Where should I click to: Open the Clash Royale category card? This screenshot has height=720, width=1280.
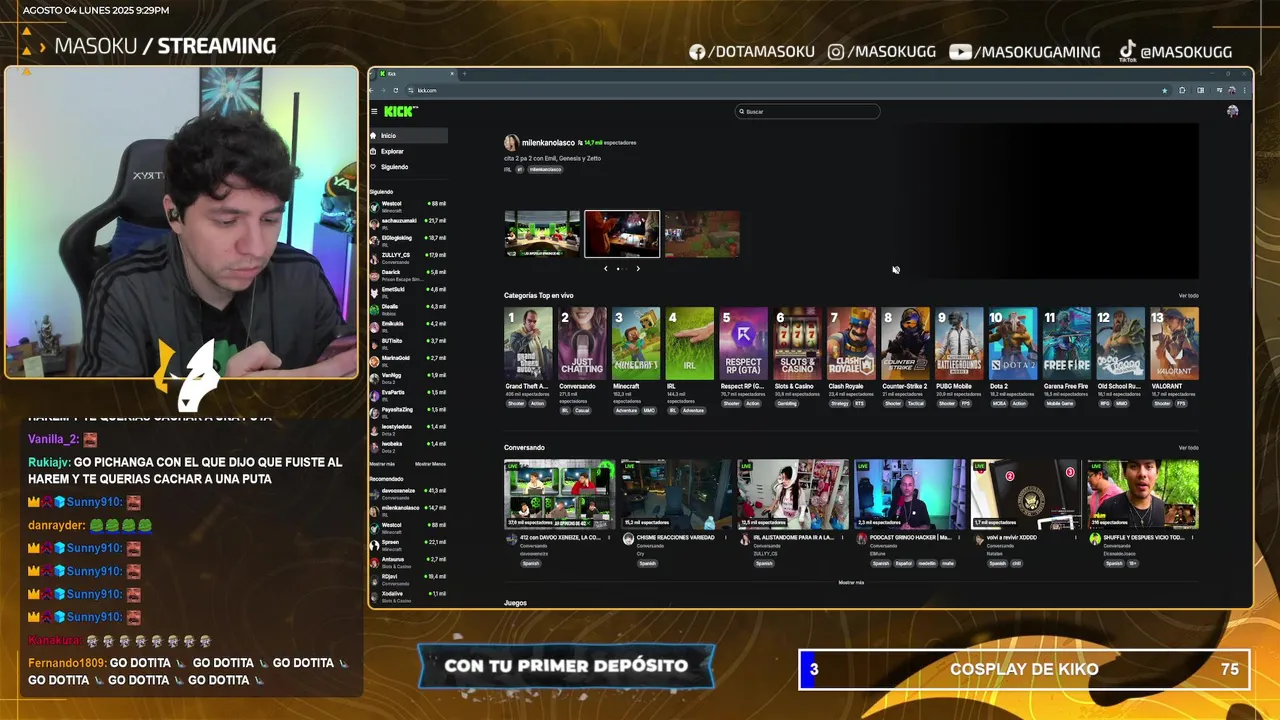tap(852, 344)
